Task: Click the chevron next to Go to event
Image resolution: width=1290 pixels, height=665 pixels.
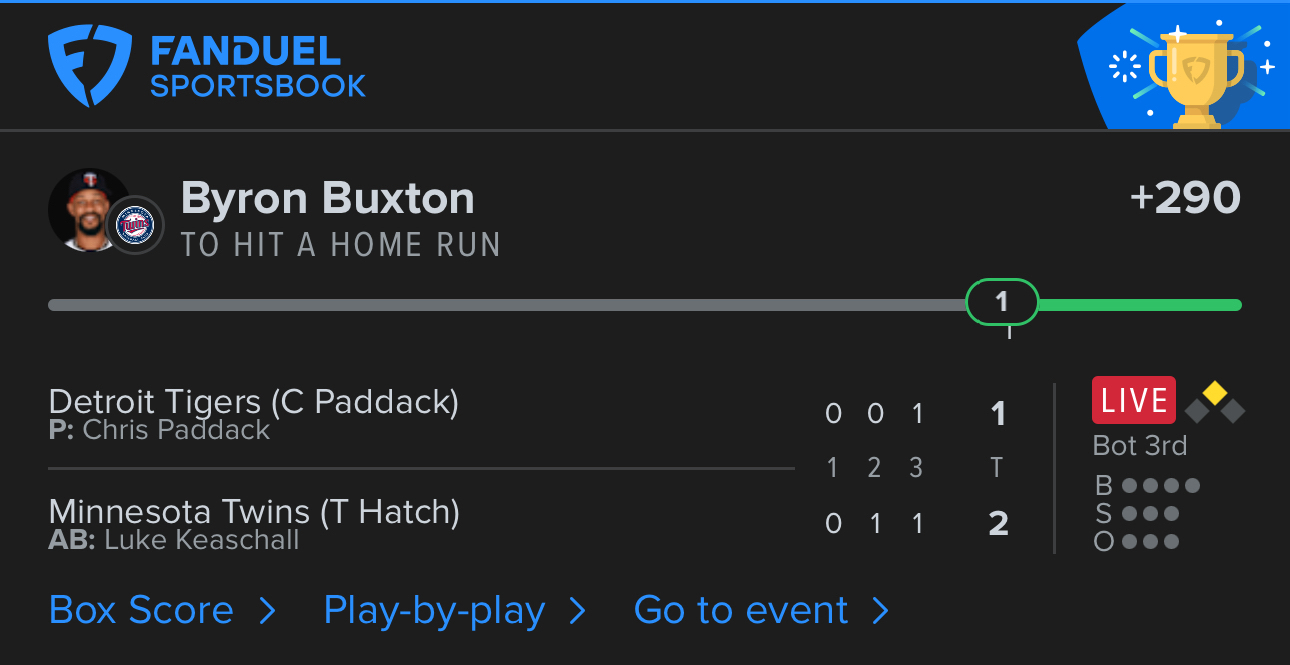Action: (880, 611)
